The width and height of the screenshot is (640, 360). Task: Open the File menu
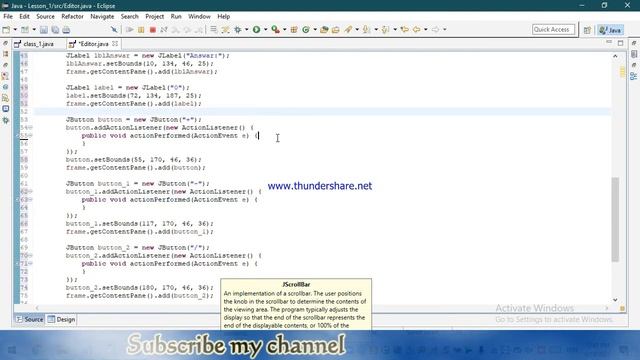coord(8,17)
